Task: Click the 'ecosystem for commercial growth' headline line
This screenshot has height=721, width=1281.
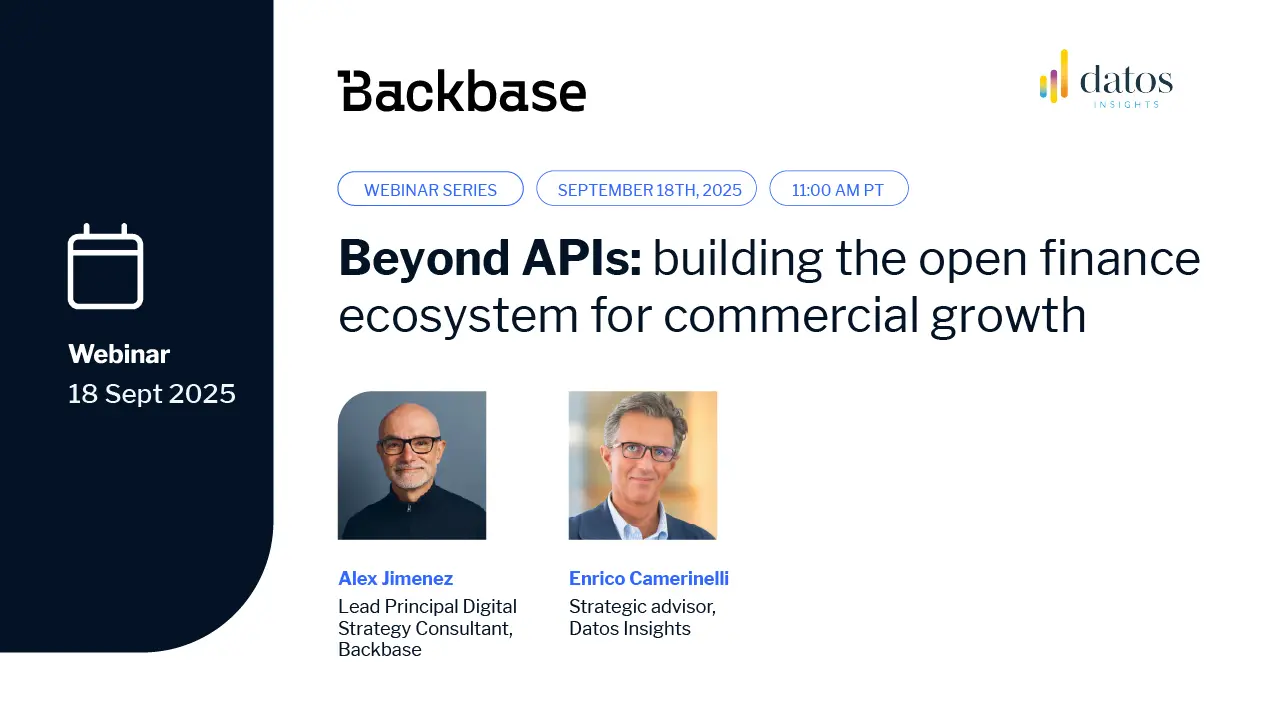Action: pos(712,315)
